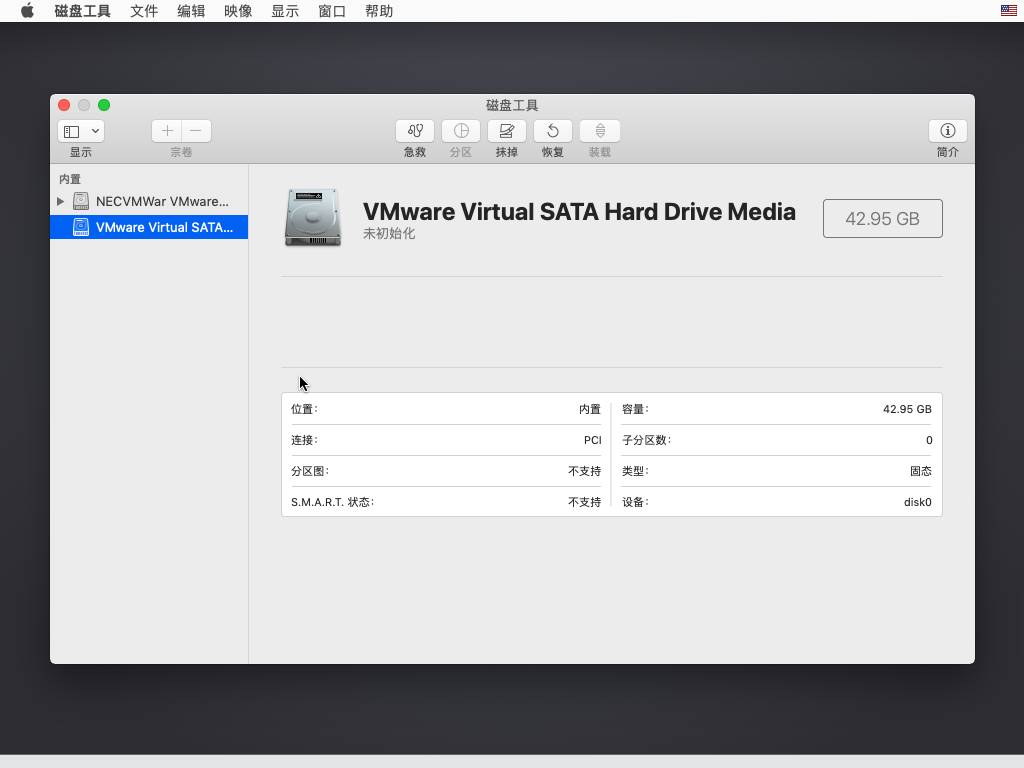Image resolution: width=1024 pixels, height=768 pixels.
Task: Close the 磁盘工具 window with red button
Action: pyautogui.click(x=64, y=105)
